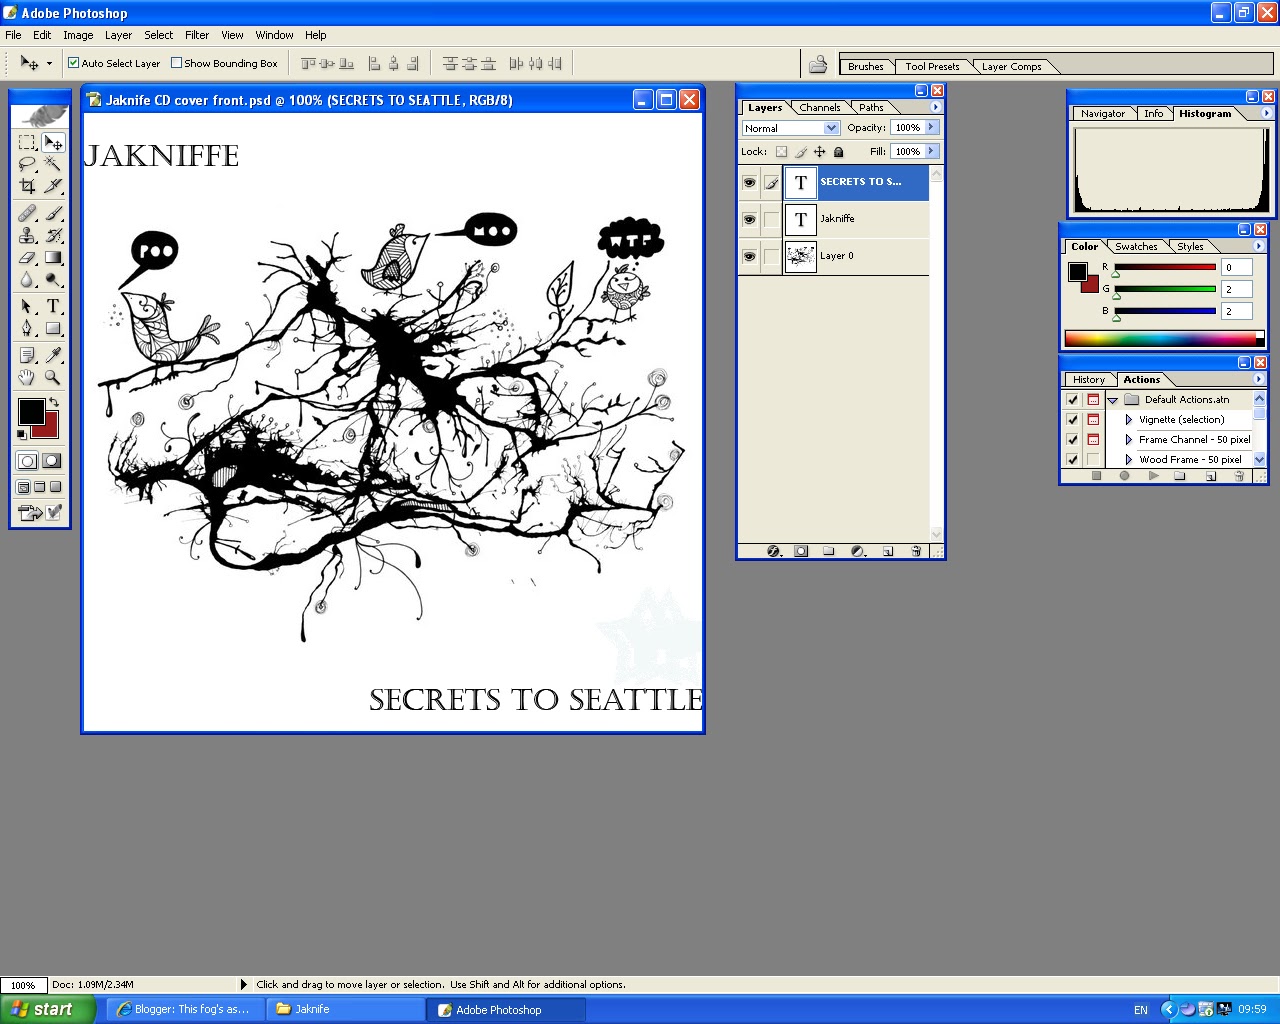Select the History Brush tool

tap(53, 235)
